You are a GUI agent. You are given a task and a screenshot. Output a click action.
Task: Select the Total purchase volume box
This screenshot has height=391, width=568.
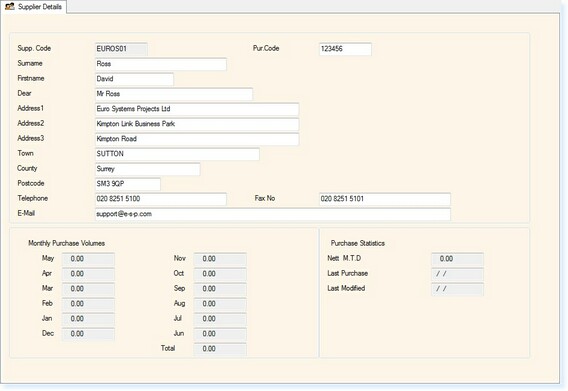(x=220, y=349)
